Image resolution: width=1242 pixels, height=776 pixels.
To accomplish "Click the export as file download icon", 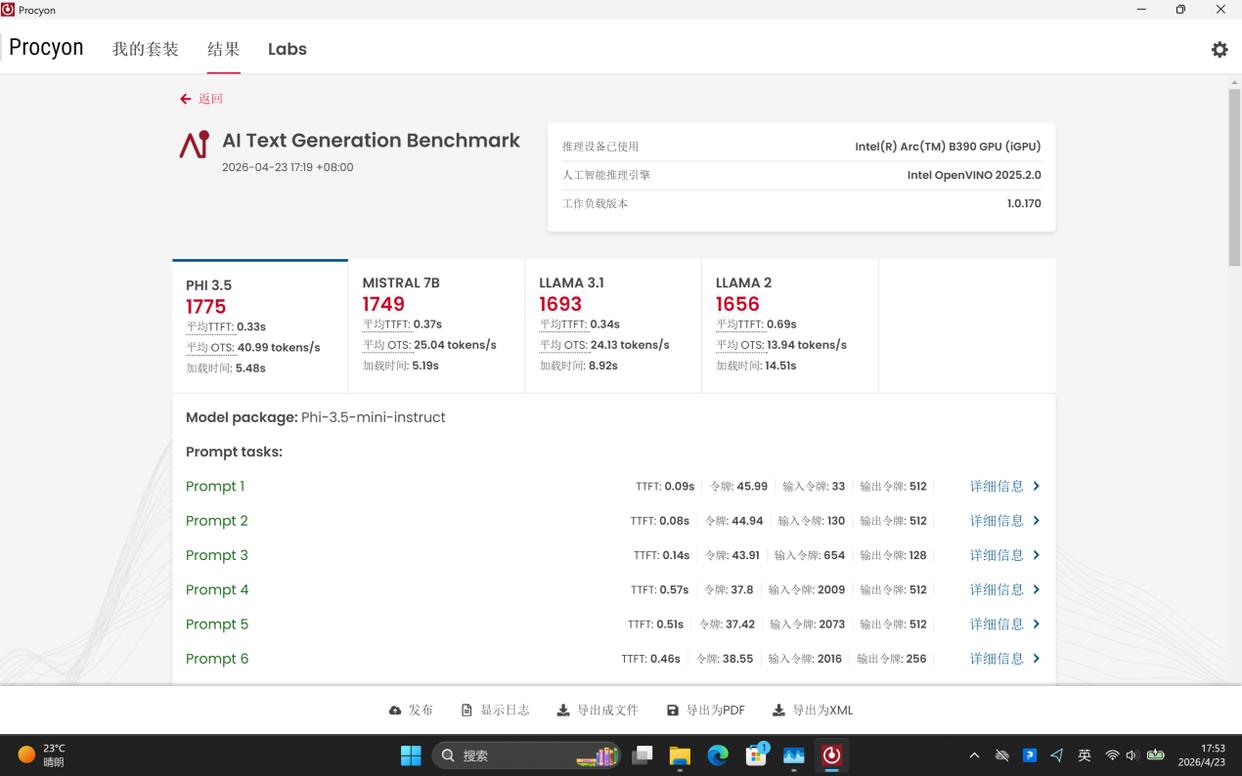I will [563, 710].
